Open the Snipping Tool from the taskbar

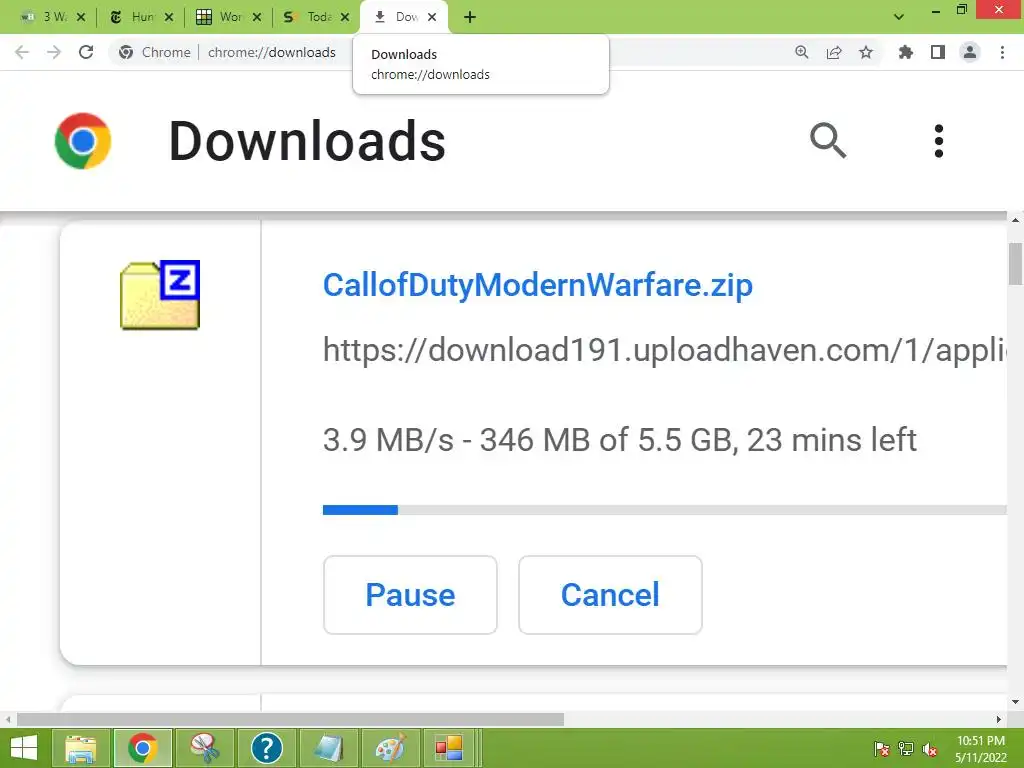[204, 748]
